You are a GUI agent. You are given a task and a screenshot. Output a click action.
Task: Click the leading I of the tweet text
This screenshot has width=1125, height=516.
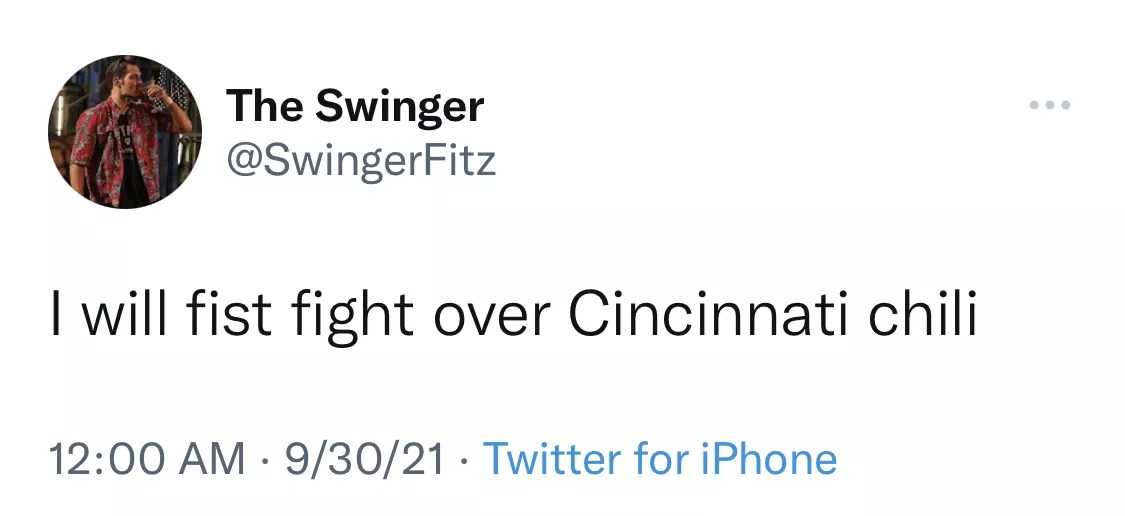55,314
